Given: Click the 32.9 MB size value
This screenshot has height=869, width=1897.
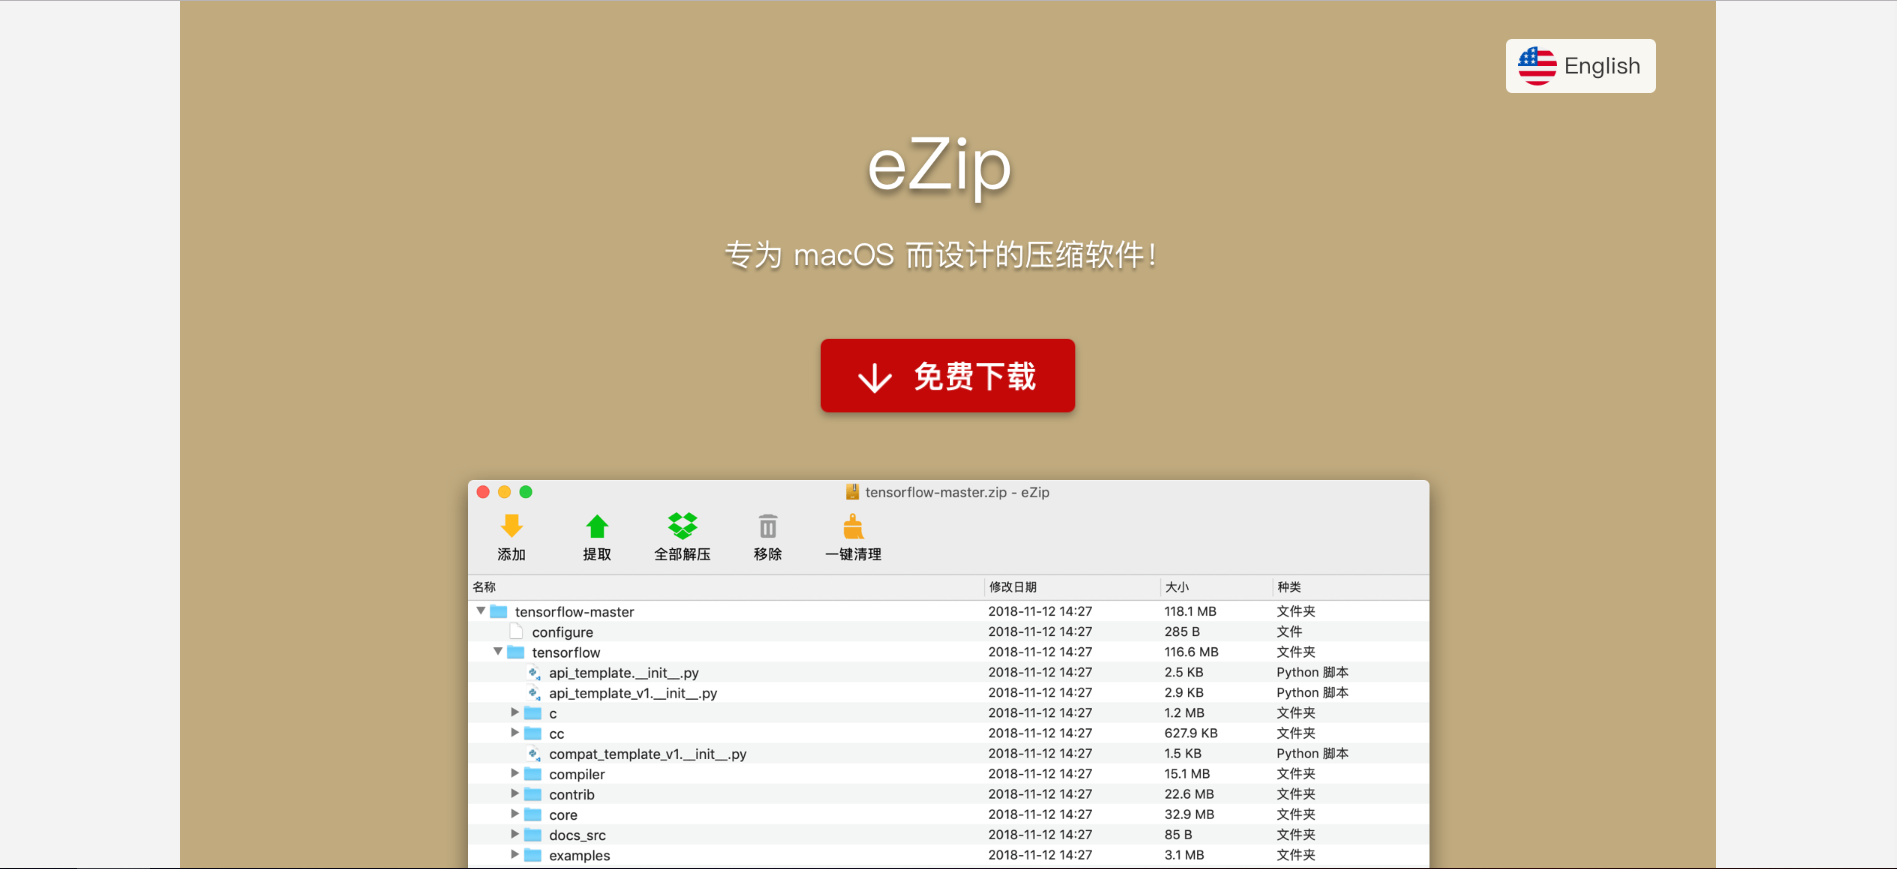Looking at the screenshot, I should click(1189, 814).
